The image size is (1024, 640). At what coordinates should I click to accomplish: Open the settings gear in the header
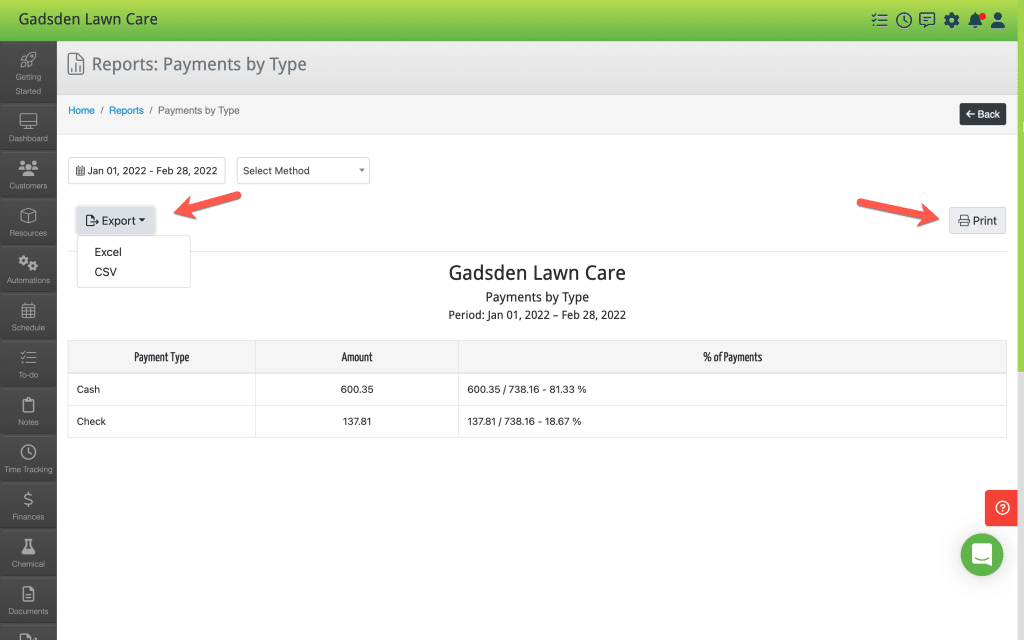[952, 20]
